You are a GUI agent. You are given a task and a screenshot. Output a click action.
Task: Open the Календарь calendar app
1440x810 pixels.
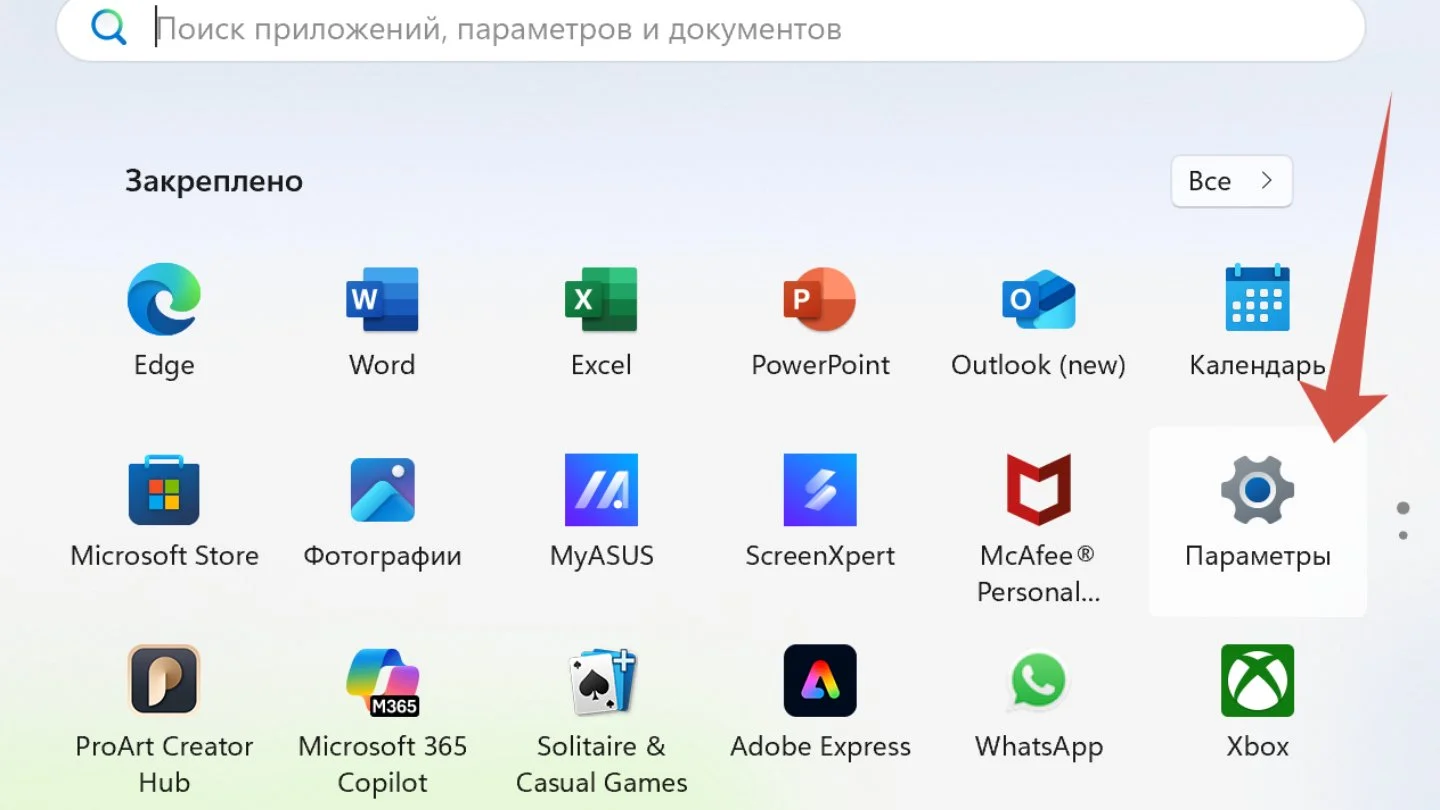click(x=1258, y=298)
